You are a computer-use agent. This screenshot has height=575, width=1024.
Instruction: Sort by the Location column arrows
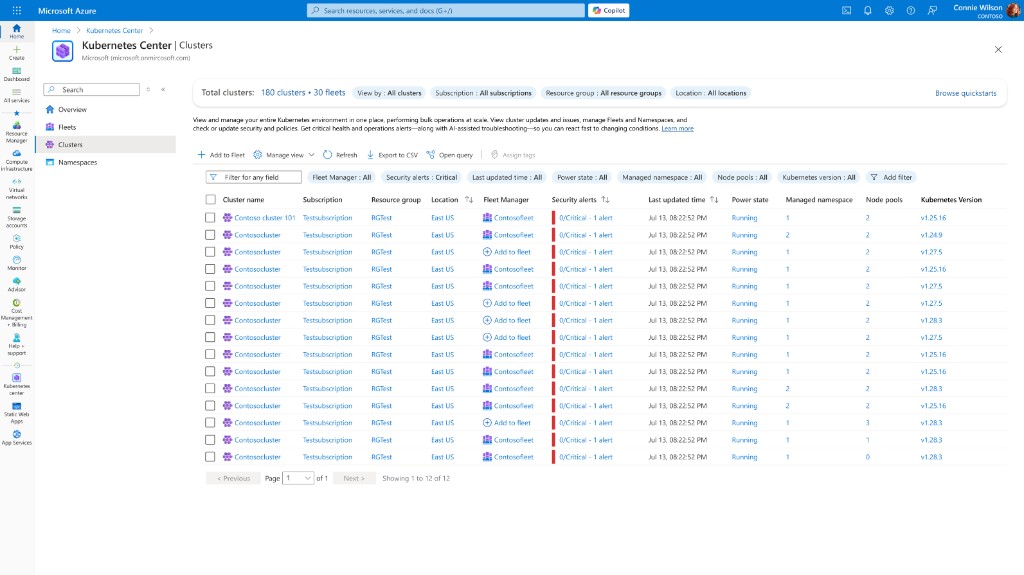469,200
